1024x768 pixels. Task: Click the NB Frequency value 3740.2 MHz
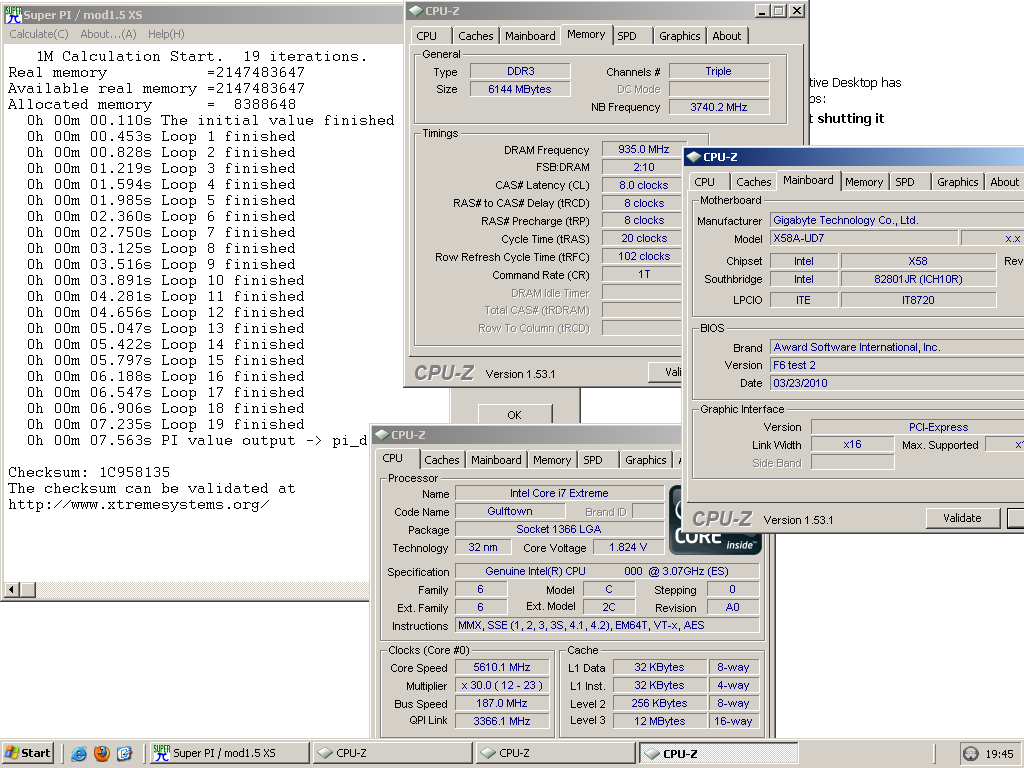719,107
